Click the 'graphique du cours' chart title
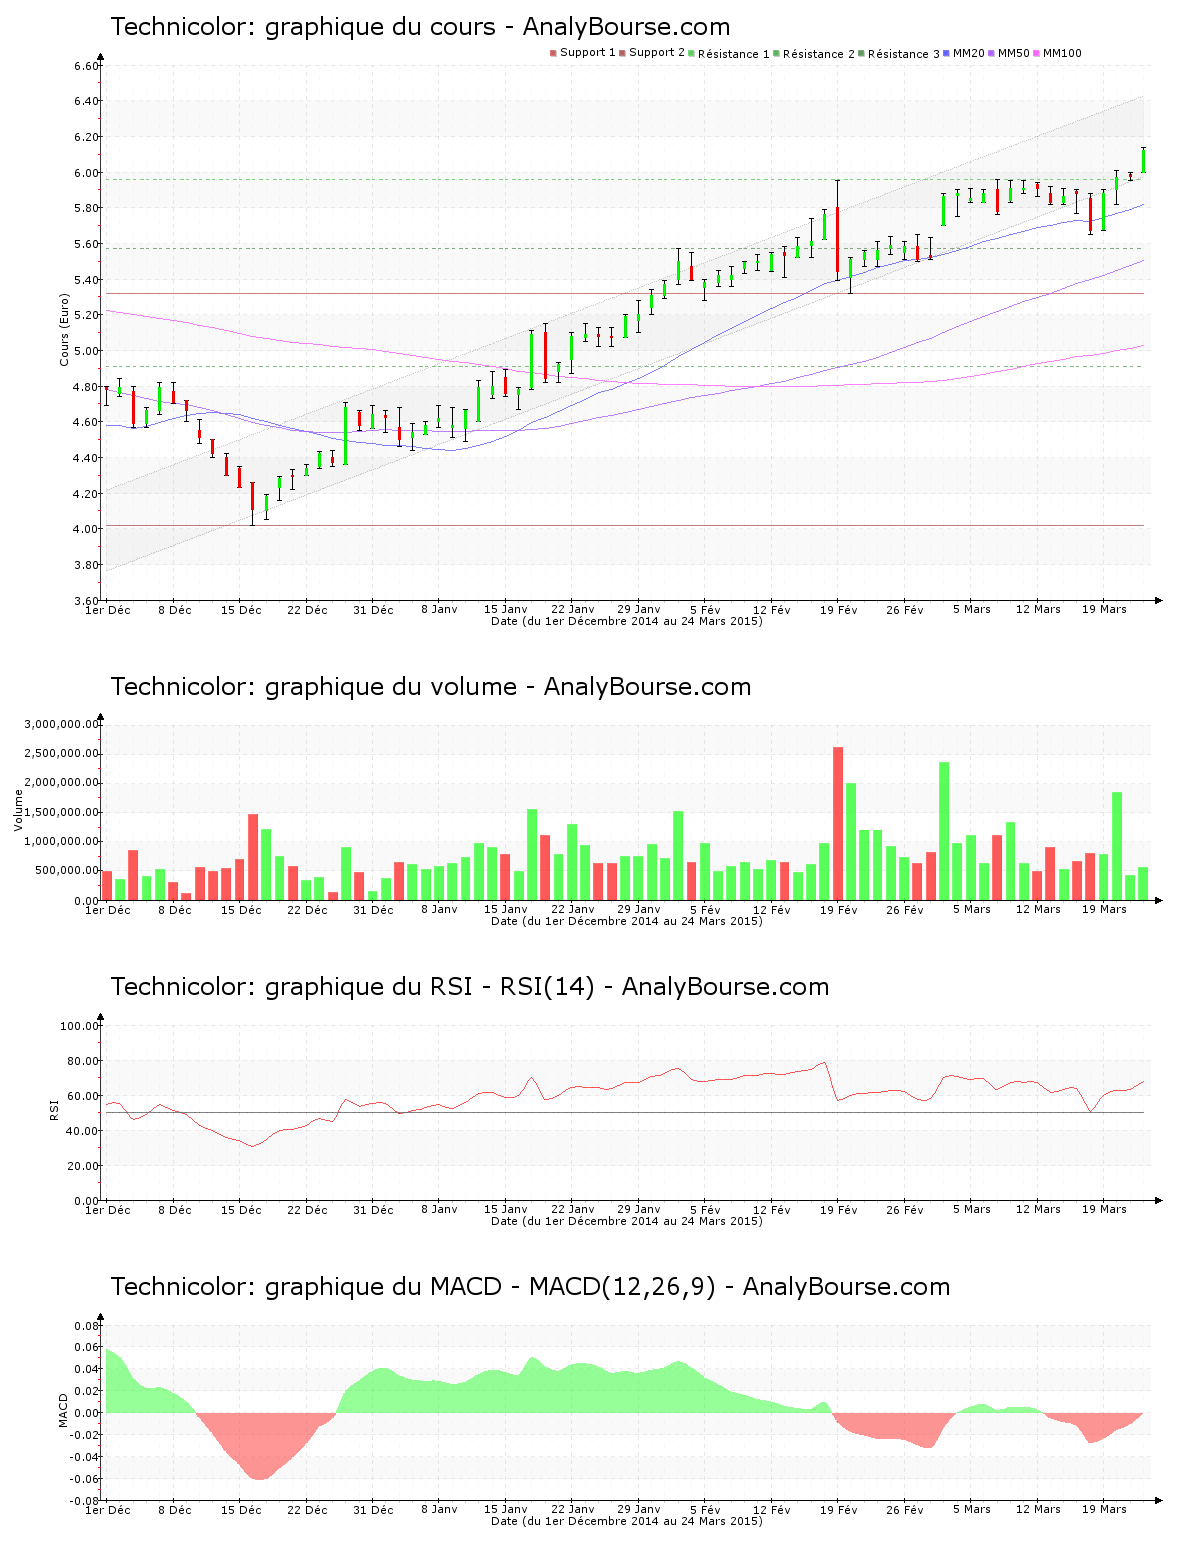1200x1550 pixels. pos(420,27)
